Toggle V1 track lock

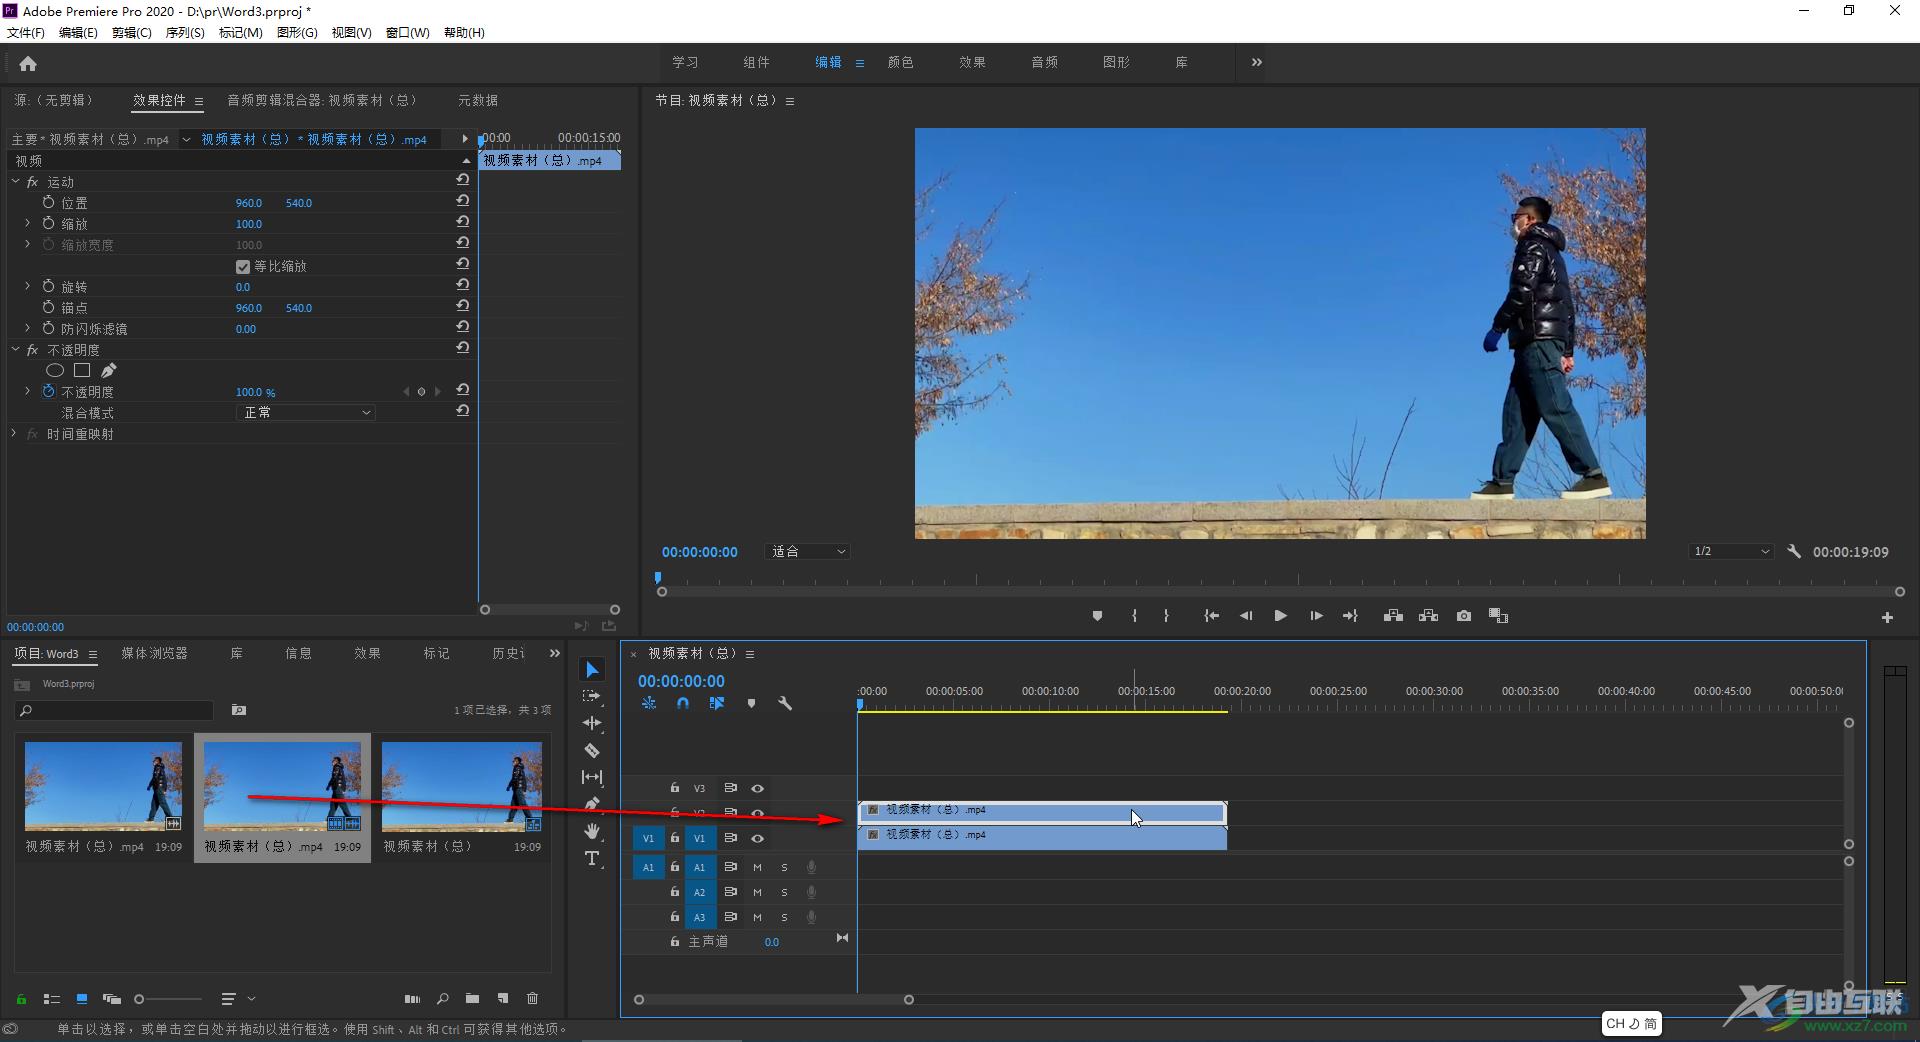coord(675,838)
